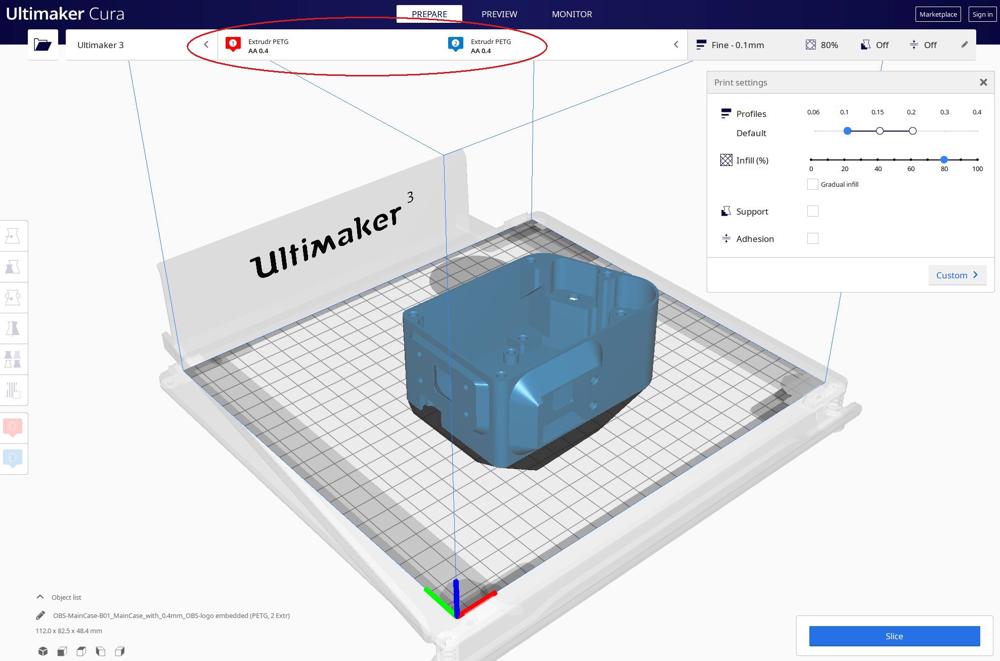This screenshot has height=661, width=1000.
Task: Click red extruder 1 Extrudr PETG icon
Action: coord(233,44)
